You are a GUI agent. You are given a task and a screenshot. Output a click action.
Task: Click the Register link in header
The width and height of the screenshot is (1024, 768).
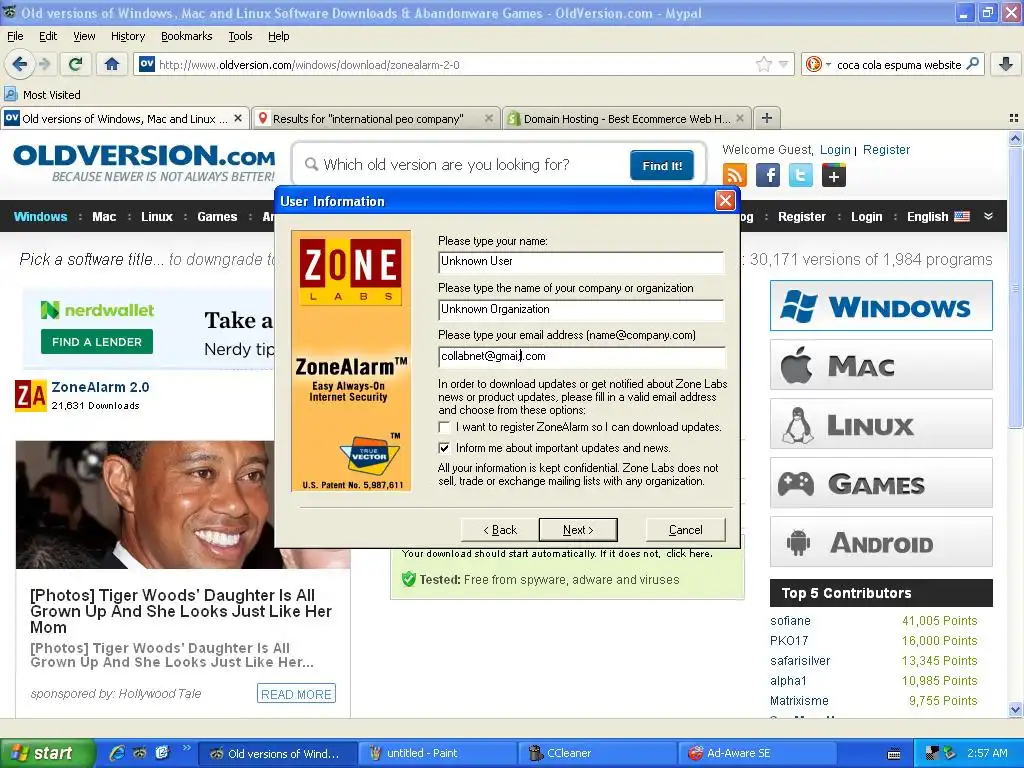pos(886,150)
